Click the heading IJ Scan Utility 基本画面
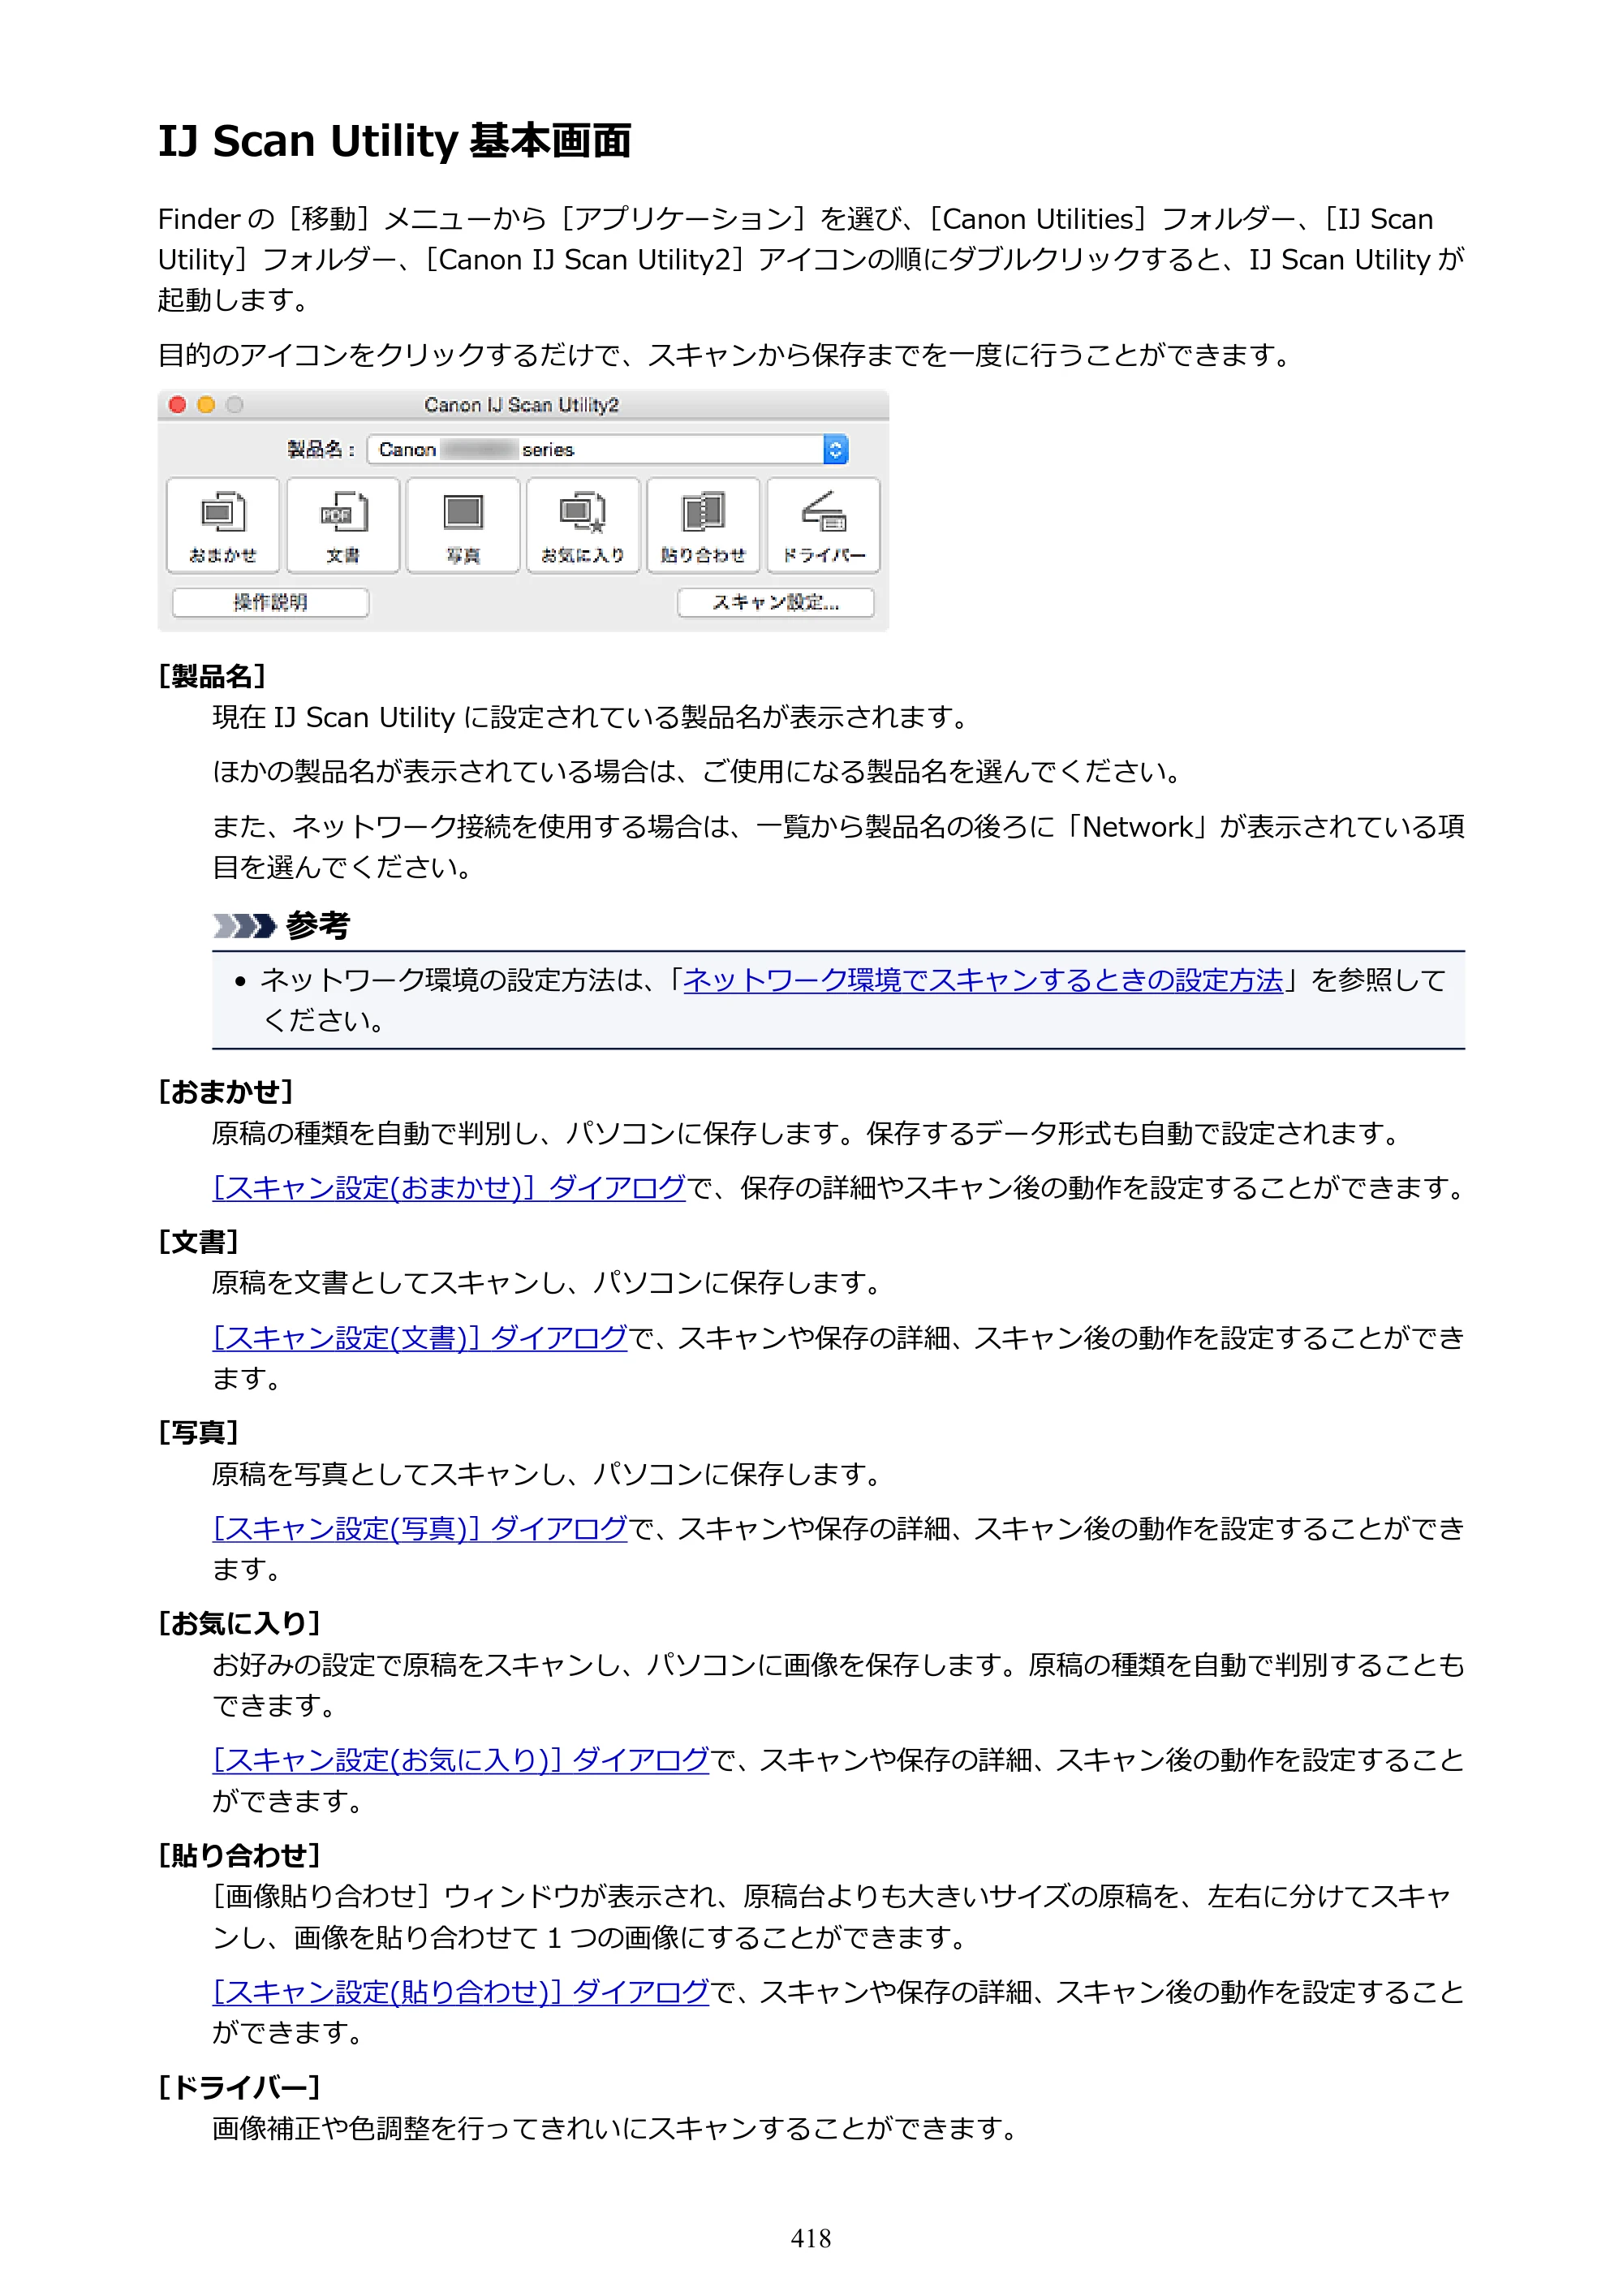The width and height of the screenshot is (1623, 2296). [x=395, y=141]
